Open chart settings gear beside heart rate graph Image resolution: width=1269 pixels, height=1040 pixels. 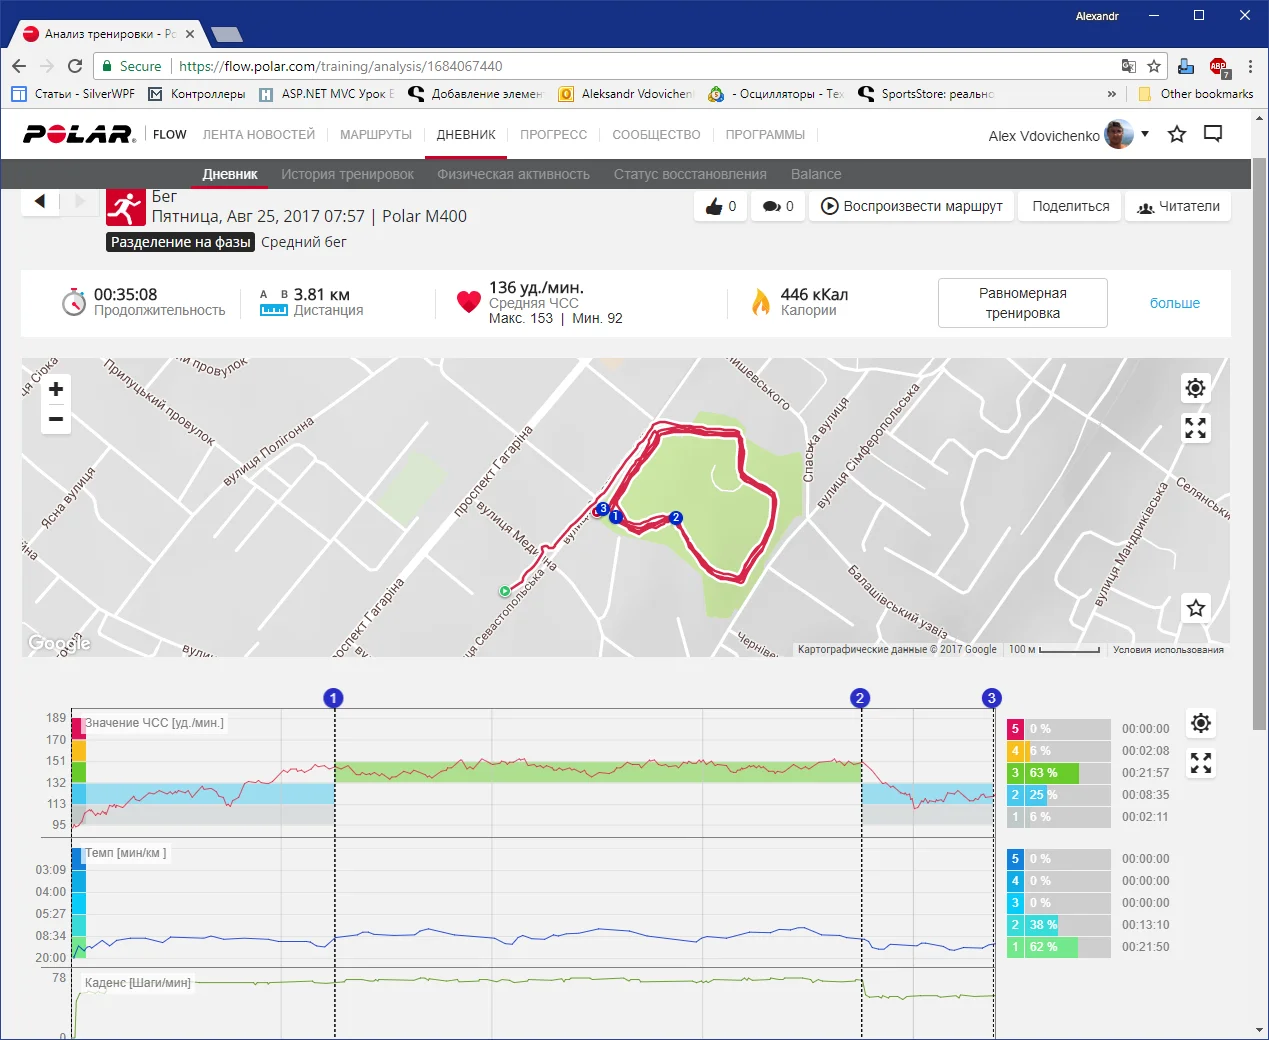(1201, 723)
